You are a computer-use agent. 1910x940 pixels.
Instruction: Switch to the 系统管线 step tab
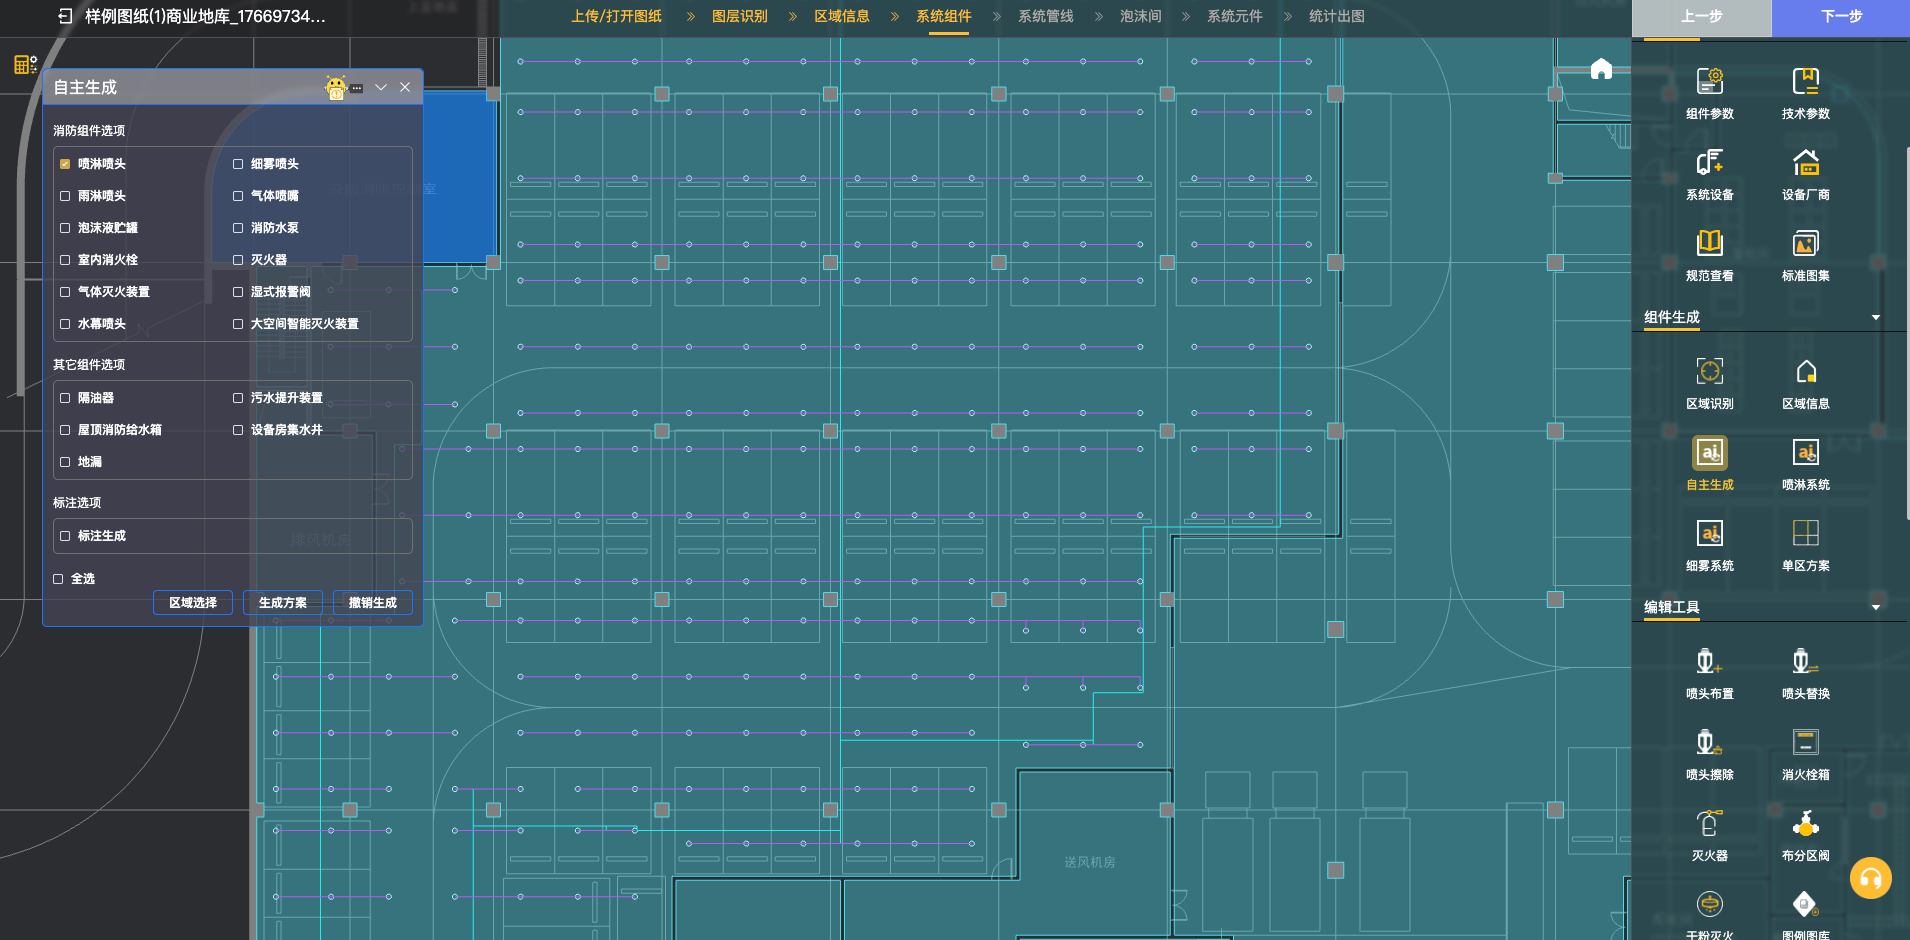click(1045, 17)
